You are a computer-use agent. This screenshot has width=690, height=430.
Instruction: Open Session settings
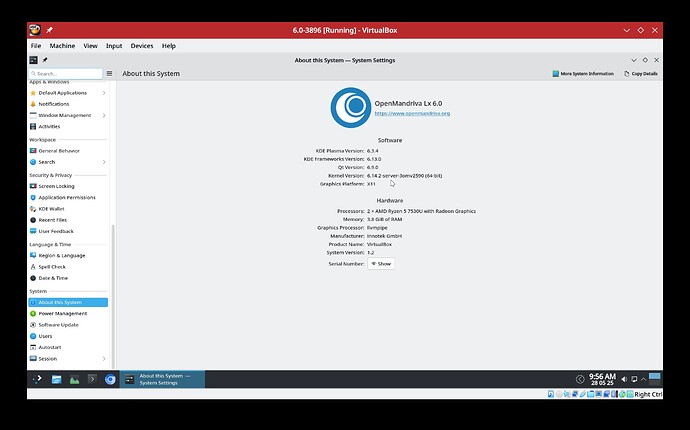click(68, 359)
